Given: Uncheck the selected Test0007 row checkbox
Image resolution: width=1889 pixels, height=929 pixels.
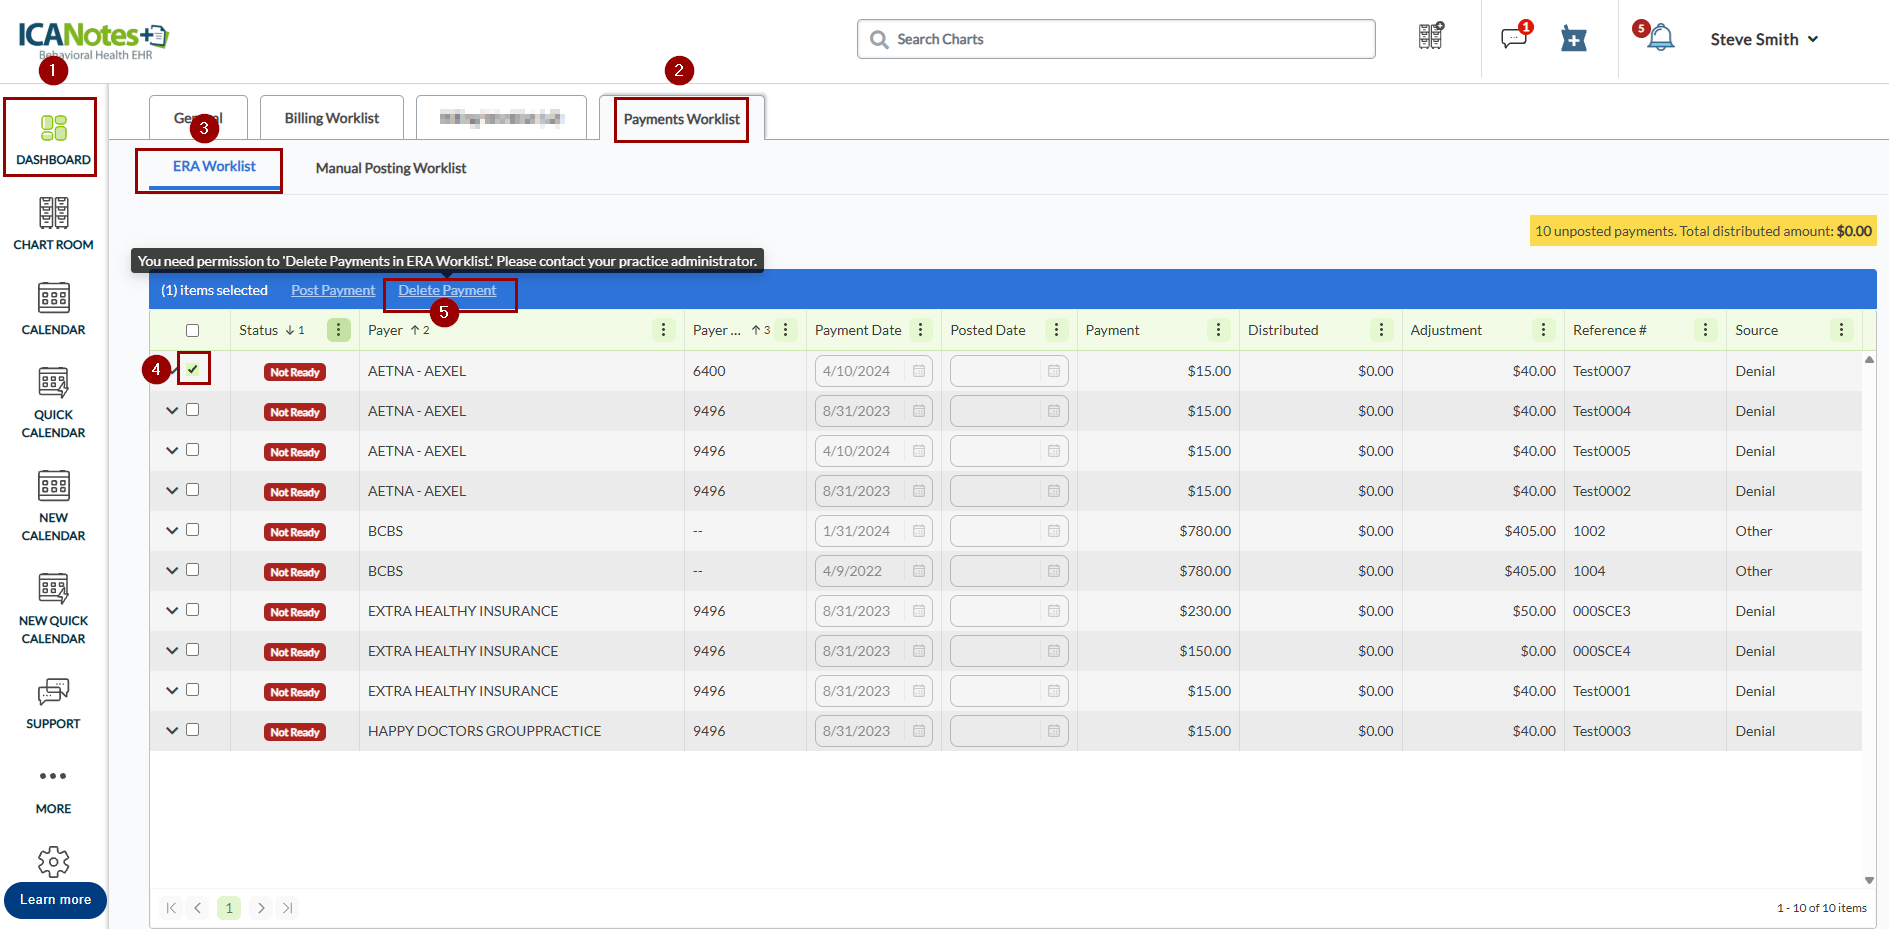Looking at the screenshot, I should click(x=193, y=369).
